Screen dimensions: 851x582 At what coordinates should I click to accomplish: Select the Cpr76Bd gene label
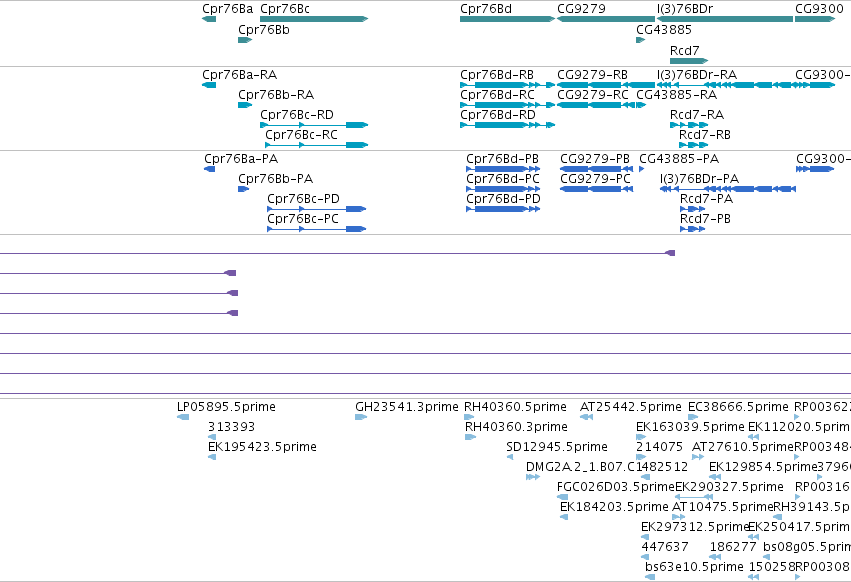click(x=486, y=9)
